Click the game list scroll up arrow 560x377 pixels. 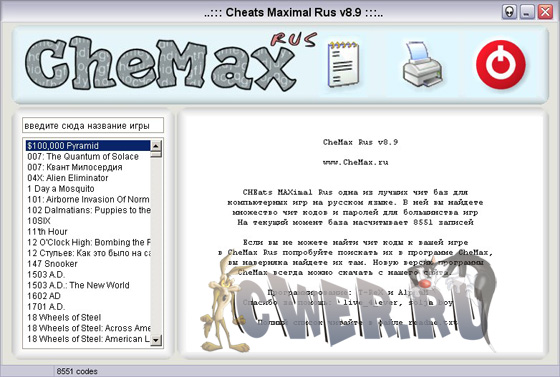click(x=156, y=146)
